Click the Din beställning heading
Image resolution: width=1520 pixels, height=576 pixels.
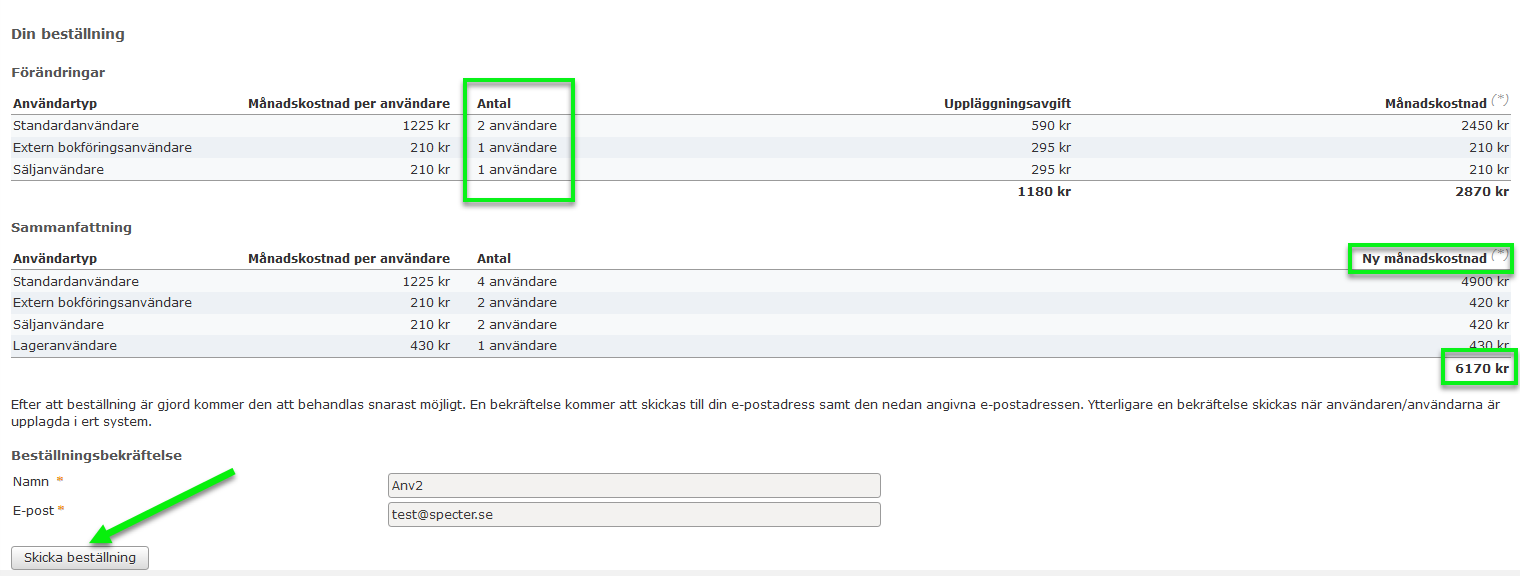click(x=68, y=34)
